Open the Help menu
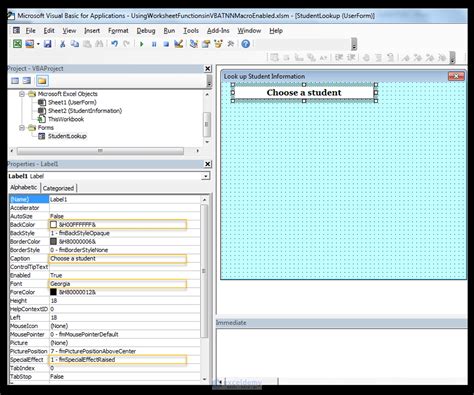Screen dimensions: 474x395 [276, 31]
